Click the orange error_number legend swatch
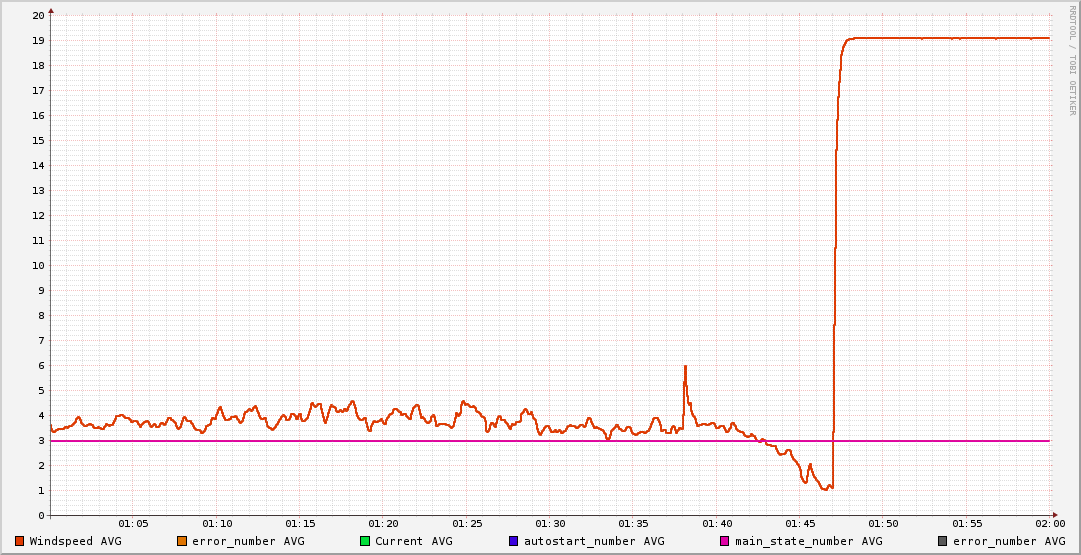1081x555 pixels. (181, 541)
